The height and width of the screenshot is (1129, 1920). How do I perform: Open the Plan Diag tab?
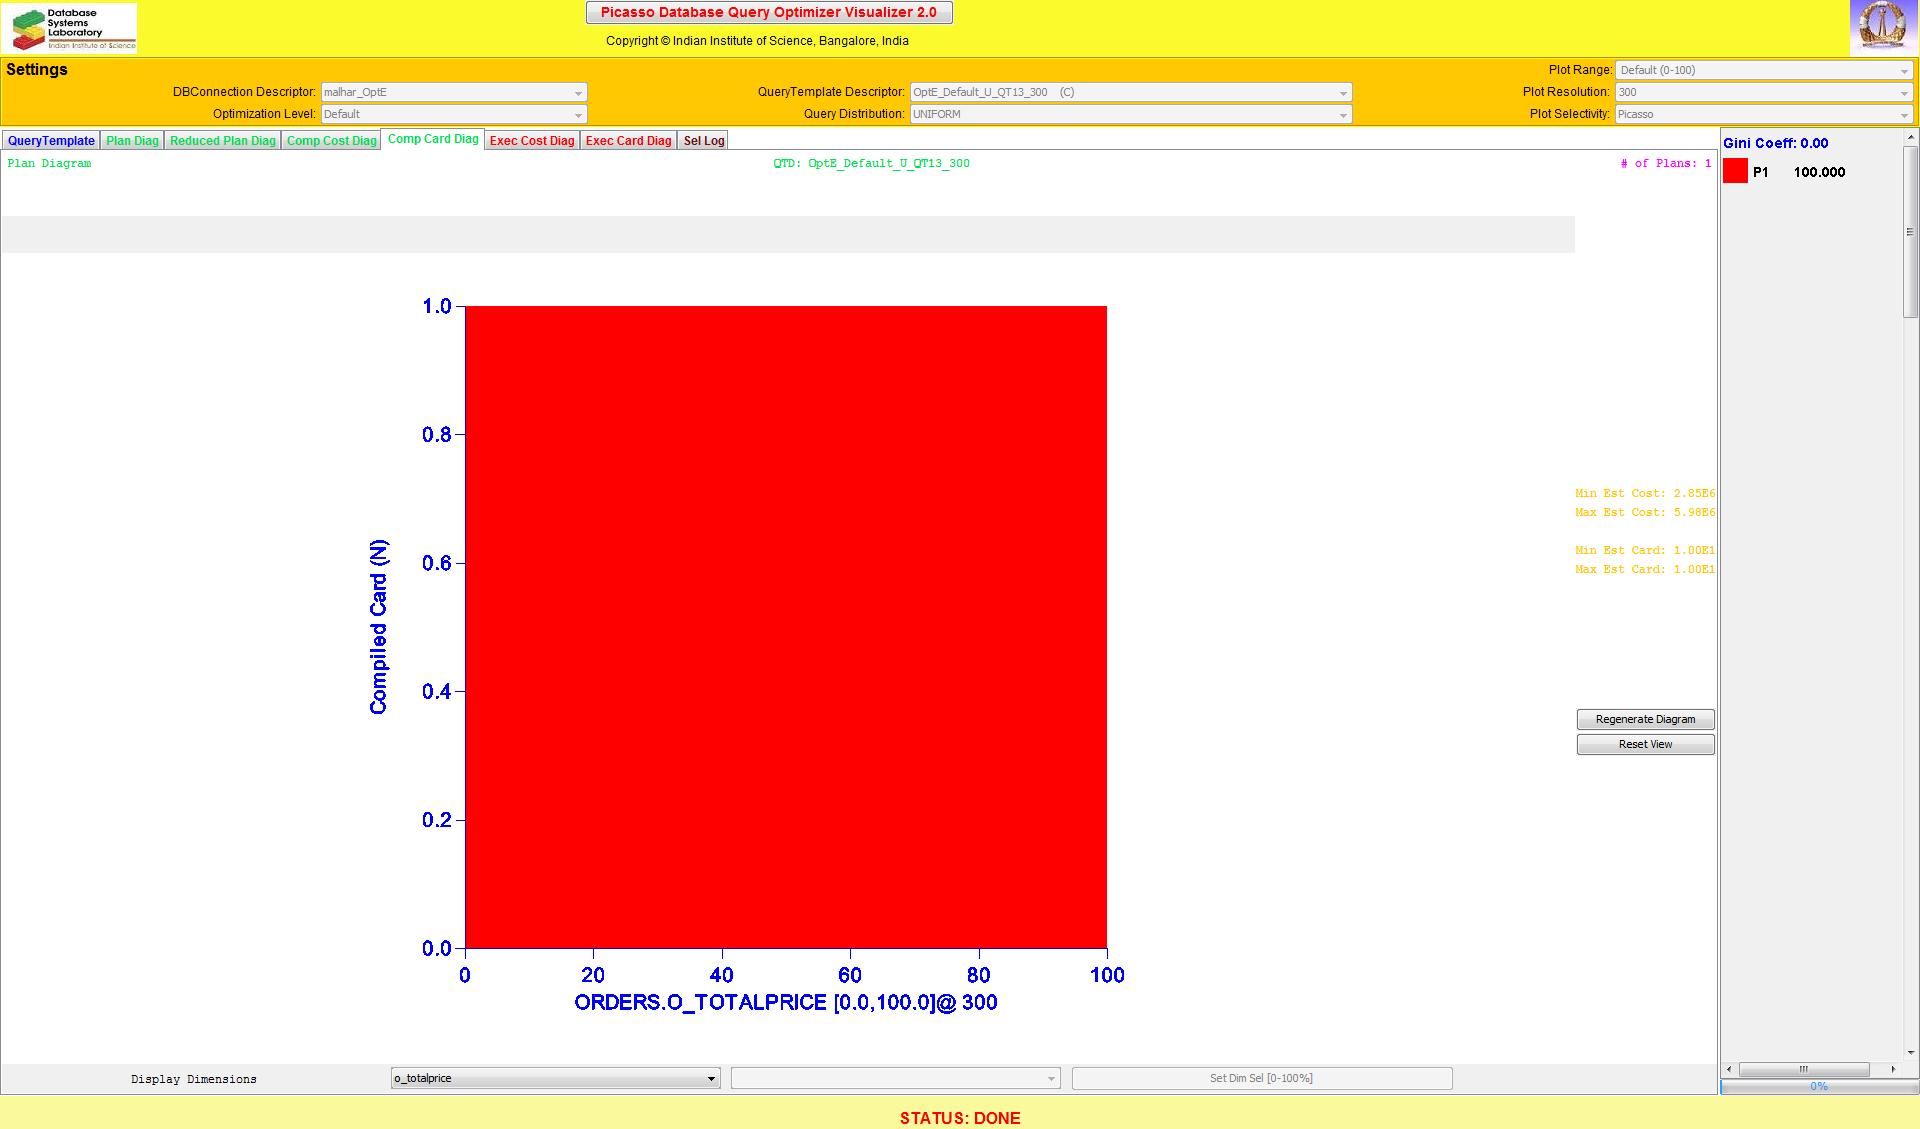click(132, 141)
